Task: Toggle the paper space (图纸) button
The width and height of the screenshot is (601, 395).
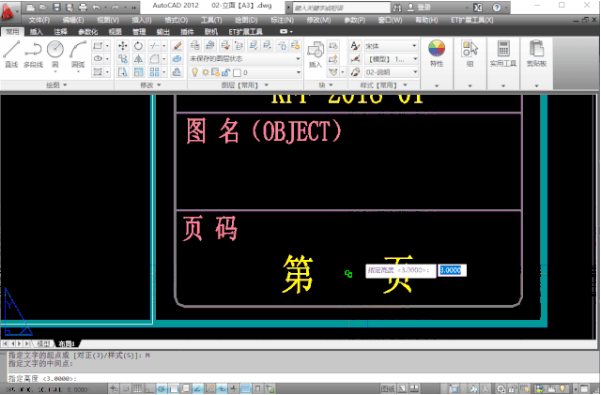Action: coord(388,389)
